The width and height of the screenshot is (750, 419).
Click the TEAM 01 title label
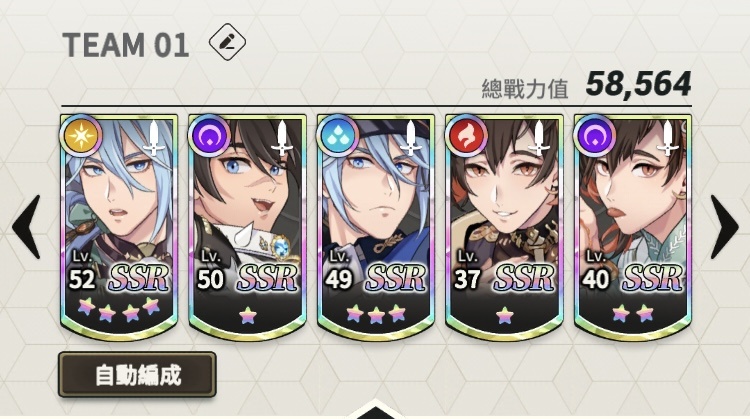[126, 45]
